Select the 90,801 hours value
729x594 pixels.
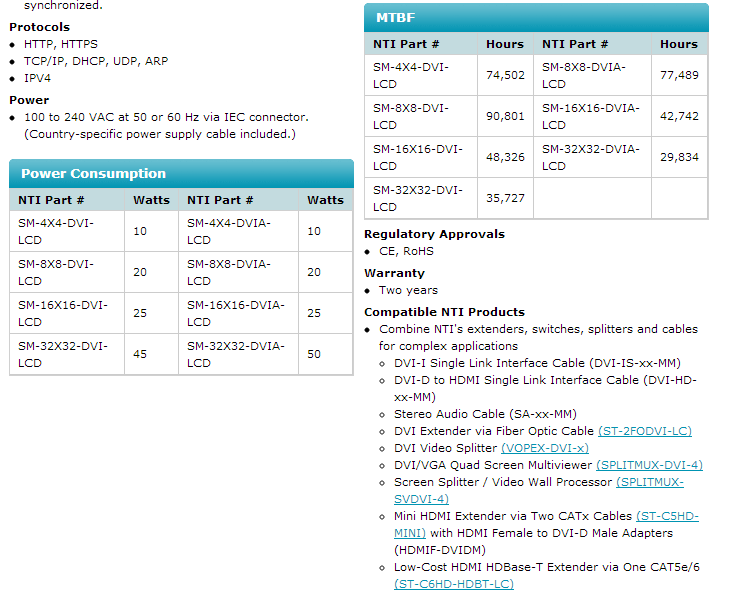505,116
